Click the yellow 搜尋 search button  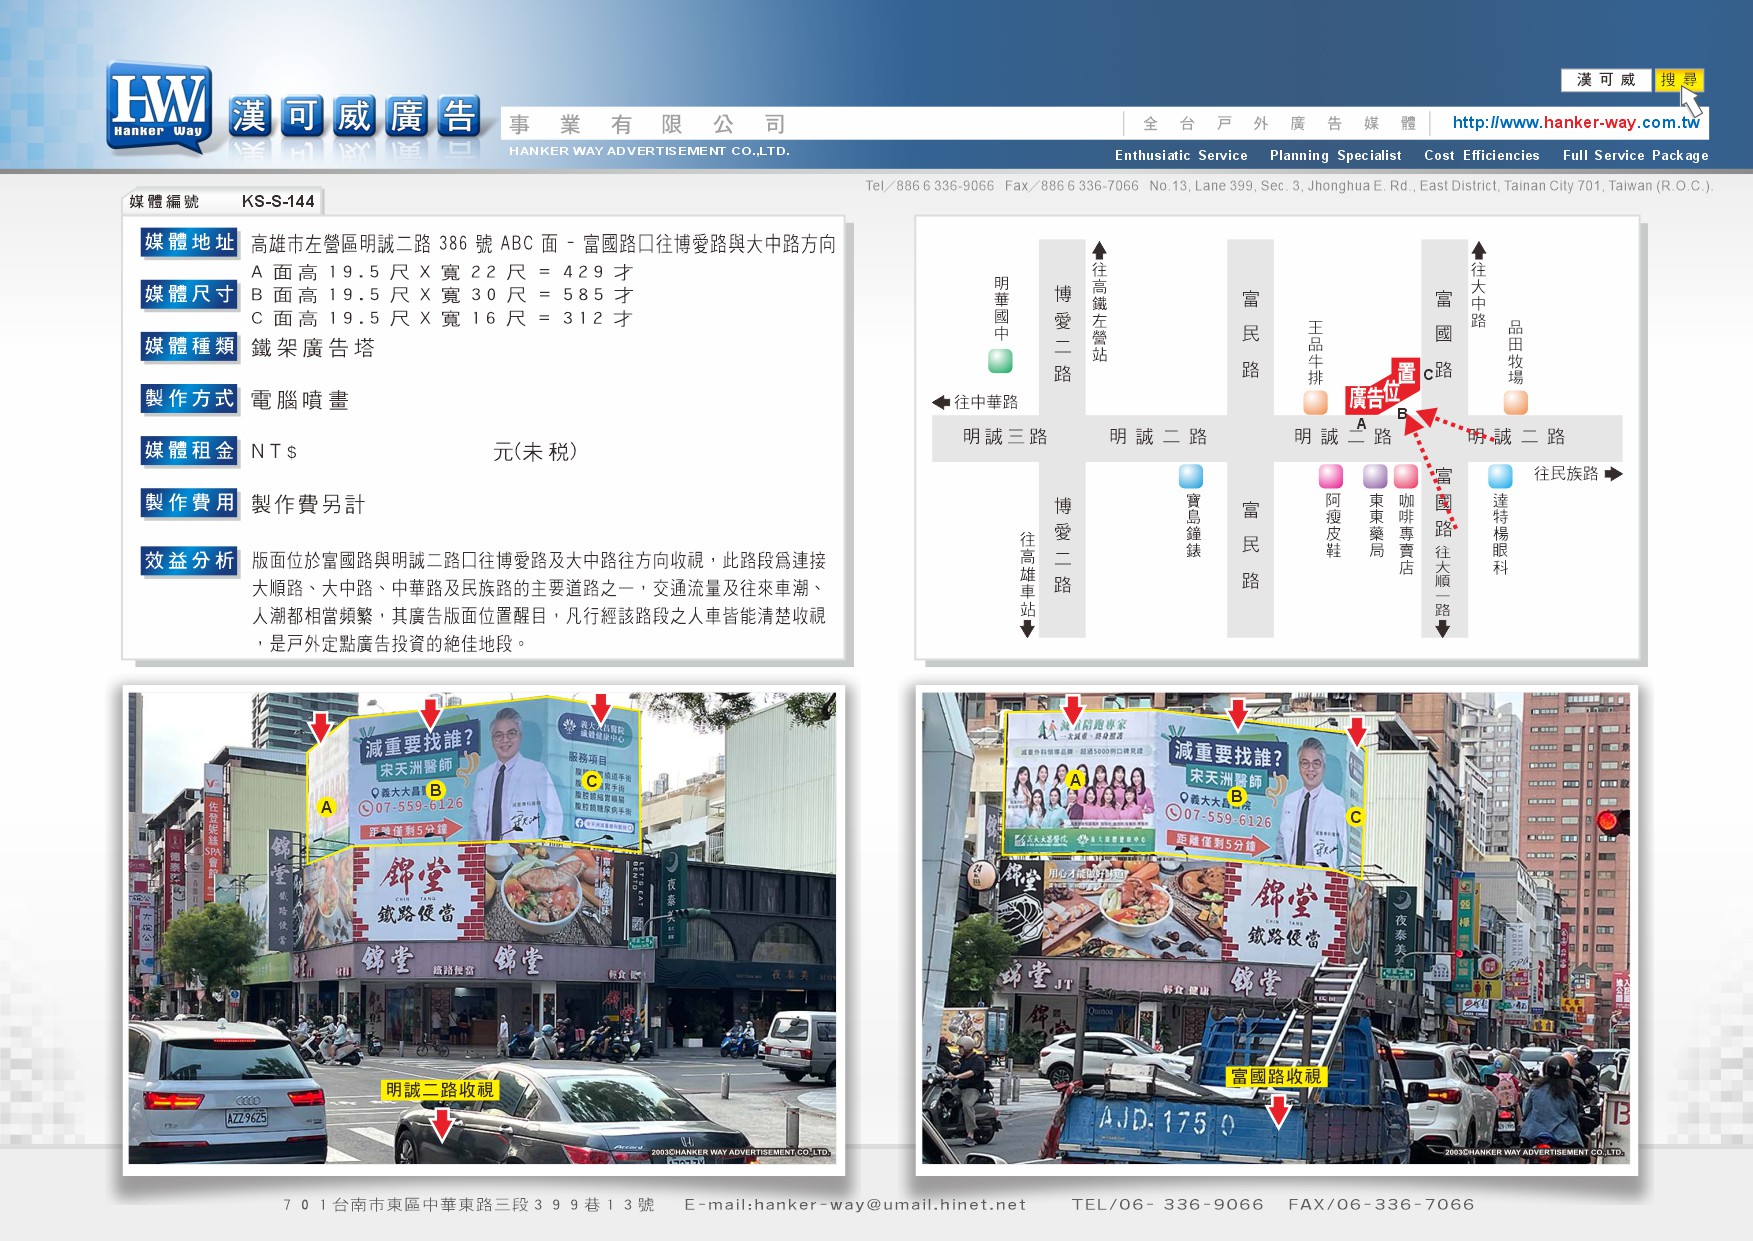[1679, 80]
